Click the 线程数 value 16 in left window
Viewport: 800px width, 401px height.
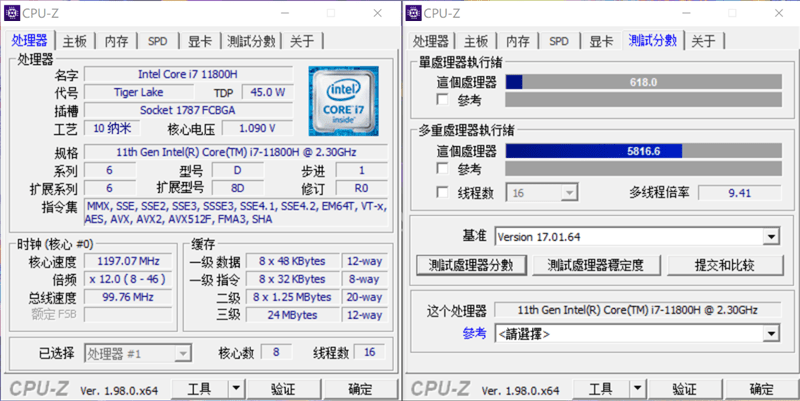coord(369,352)
